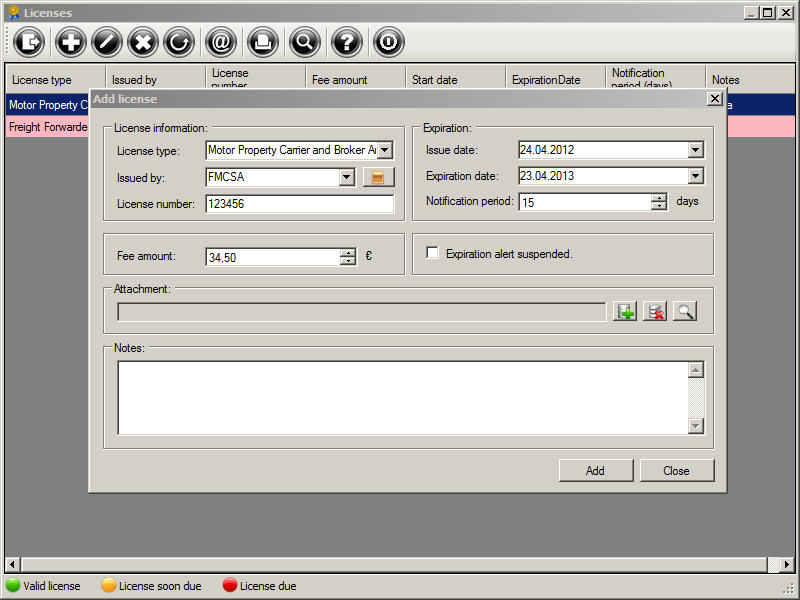This screenshot has height=600, width=800.
Task: Click the email @ toolbar icon
Action: click(220, 42)
